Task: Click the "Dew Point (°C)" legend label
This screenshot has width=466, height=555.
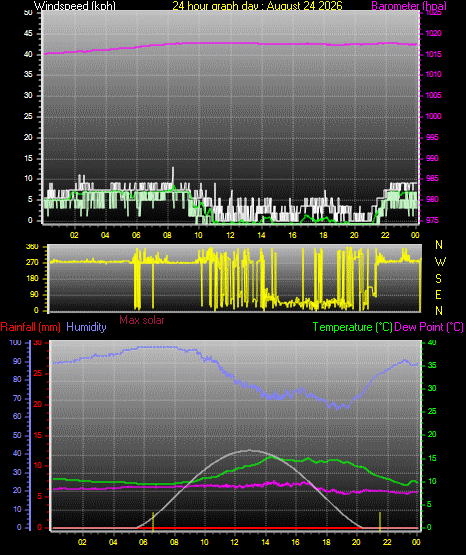Action: point(429,327)
